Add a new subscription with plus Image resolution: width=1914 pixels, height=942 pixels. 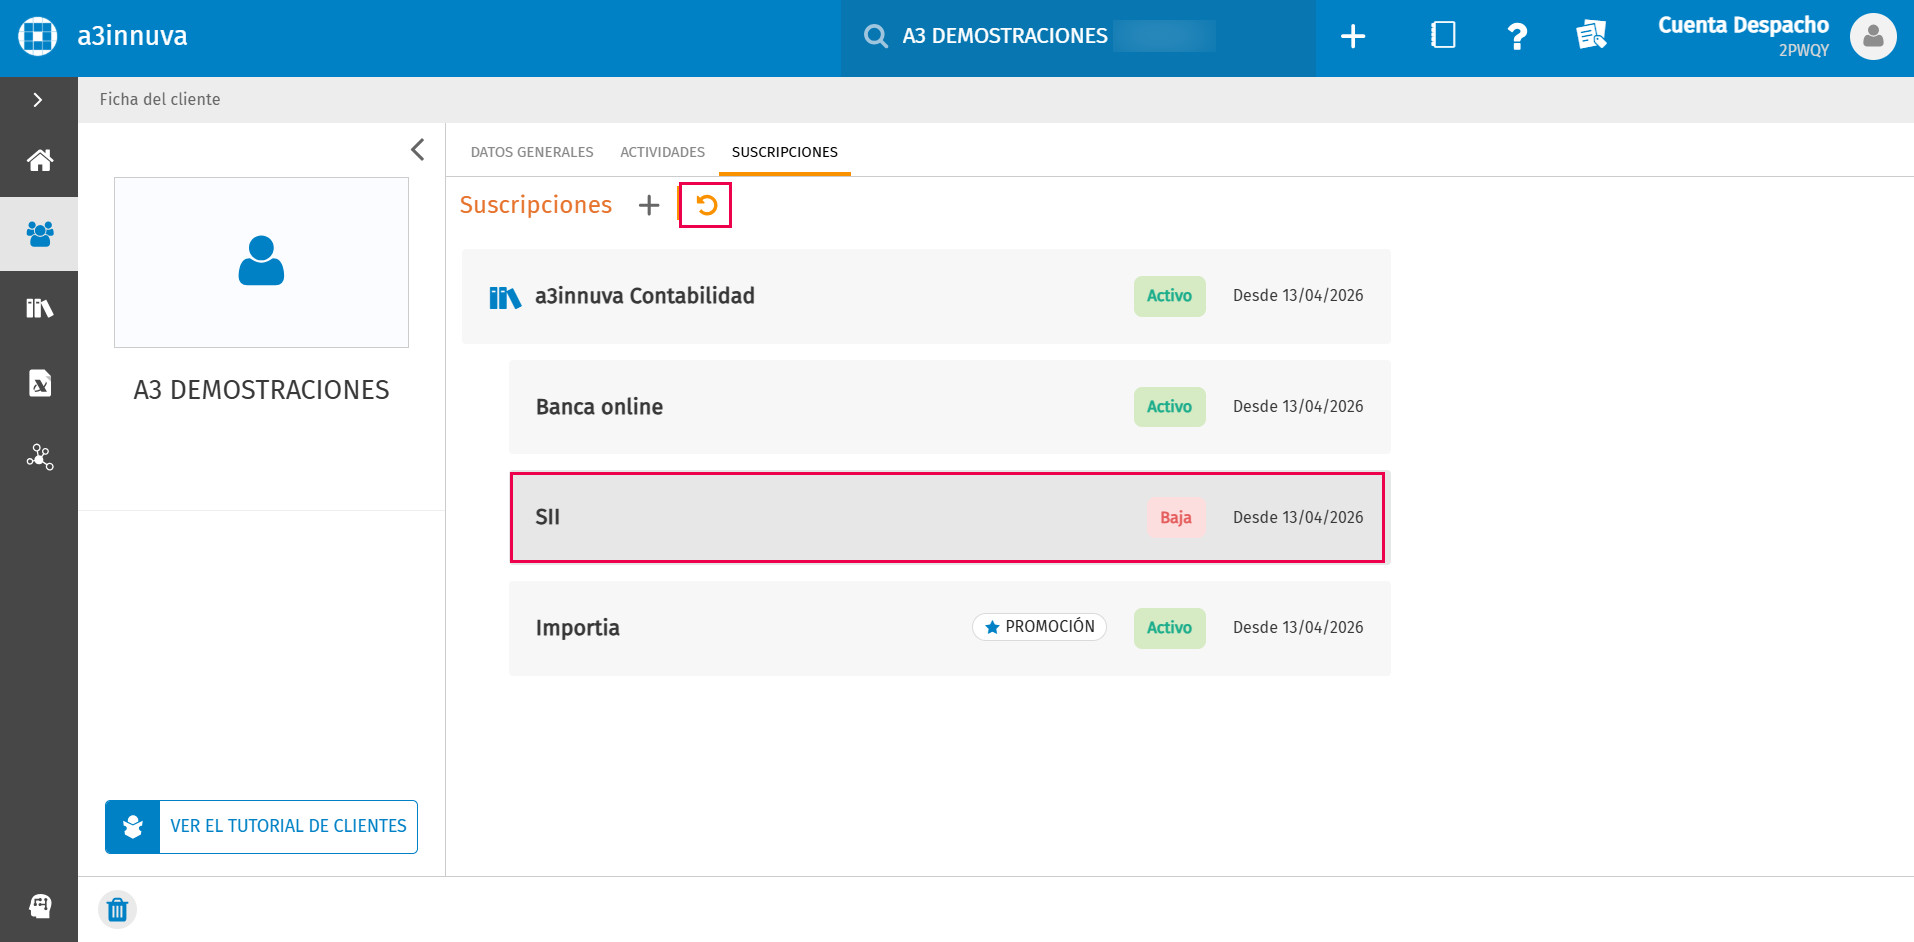(x=649, y=205)
